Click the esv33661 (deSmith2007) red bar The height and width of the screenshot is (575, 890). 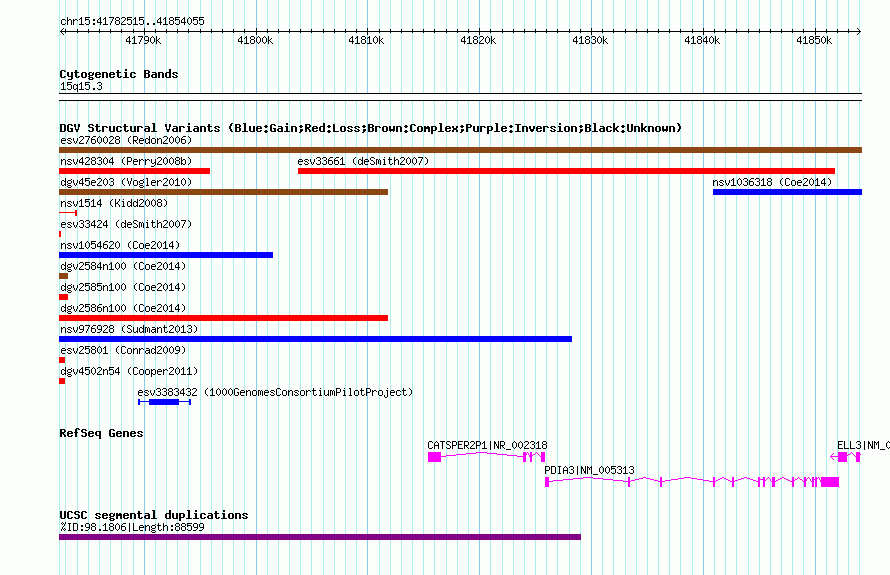566,171
